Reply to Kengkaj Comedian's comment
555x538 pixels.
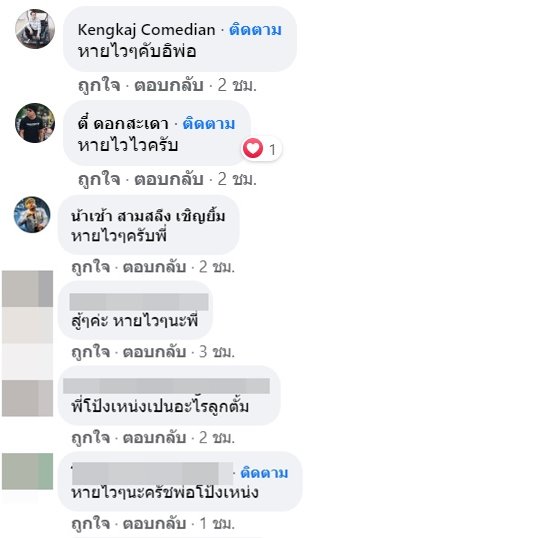[169, 85]
